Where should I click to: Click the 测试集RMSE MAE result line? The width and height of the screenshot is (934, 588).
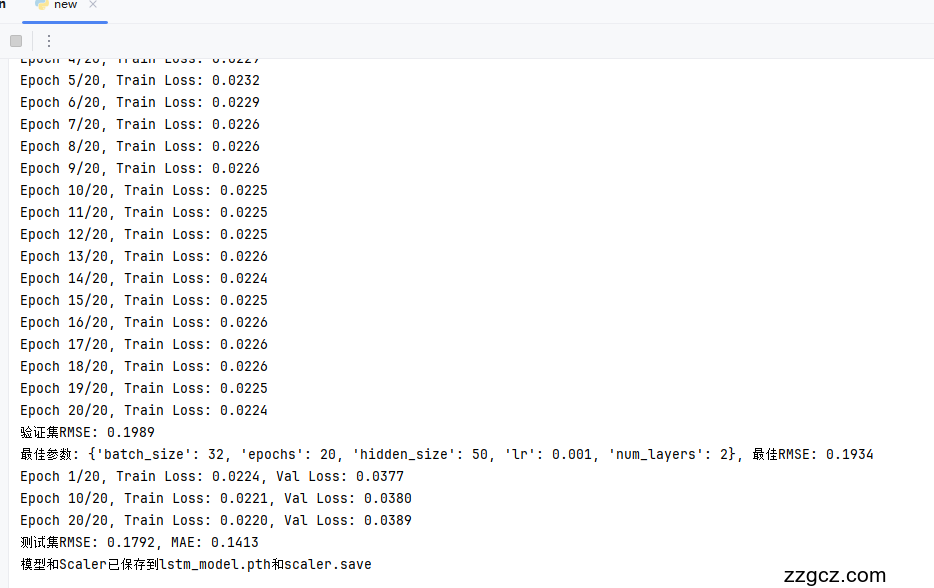[139, 542]
